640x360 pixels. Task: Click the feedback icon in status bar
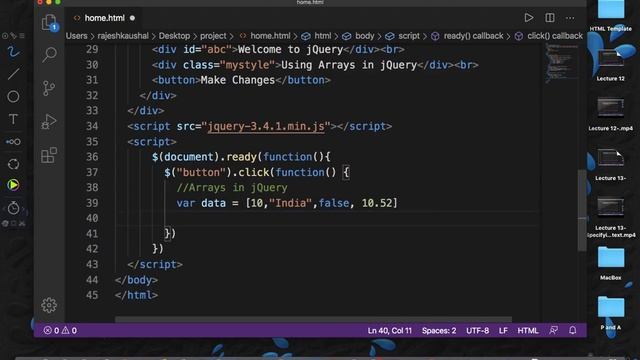(553, 330)
